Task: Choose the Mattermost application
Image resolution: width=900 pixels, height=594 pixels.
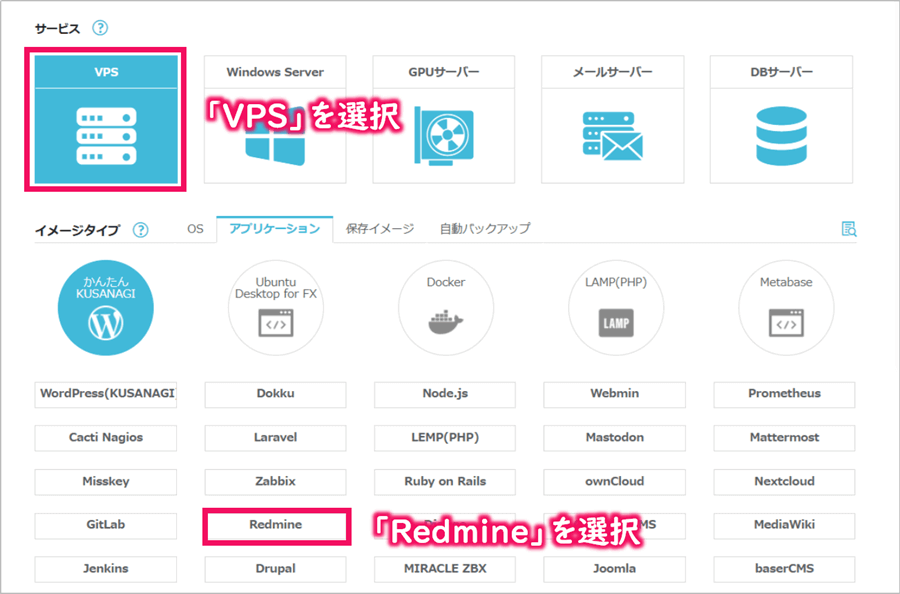Action: tap(784, 438)
